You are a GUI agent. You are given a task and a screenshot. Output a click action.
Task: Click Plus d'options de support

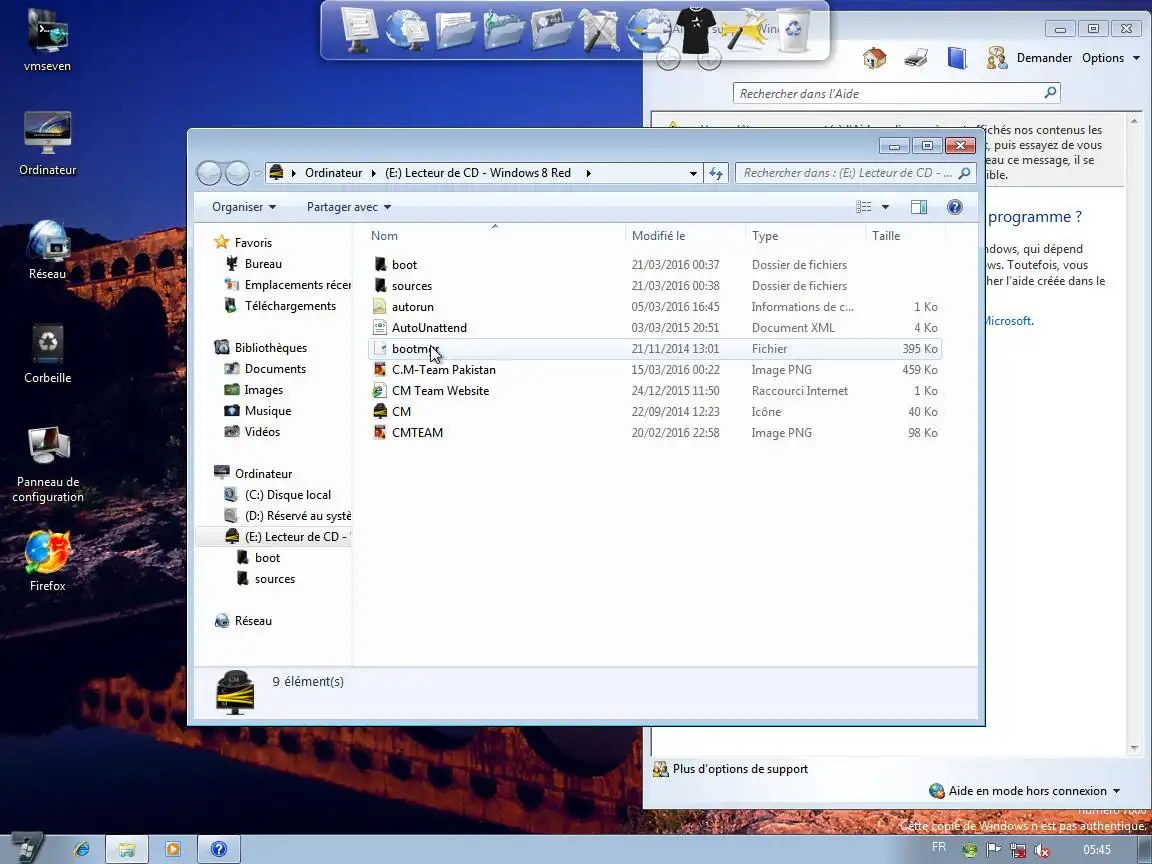(x=740, y=769)
